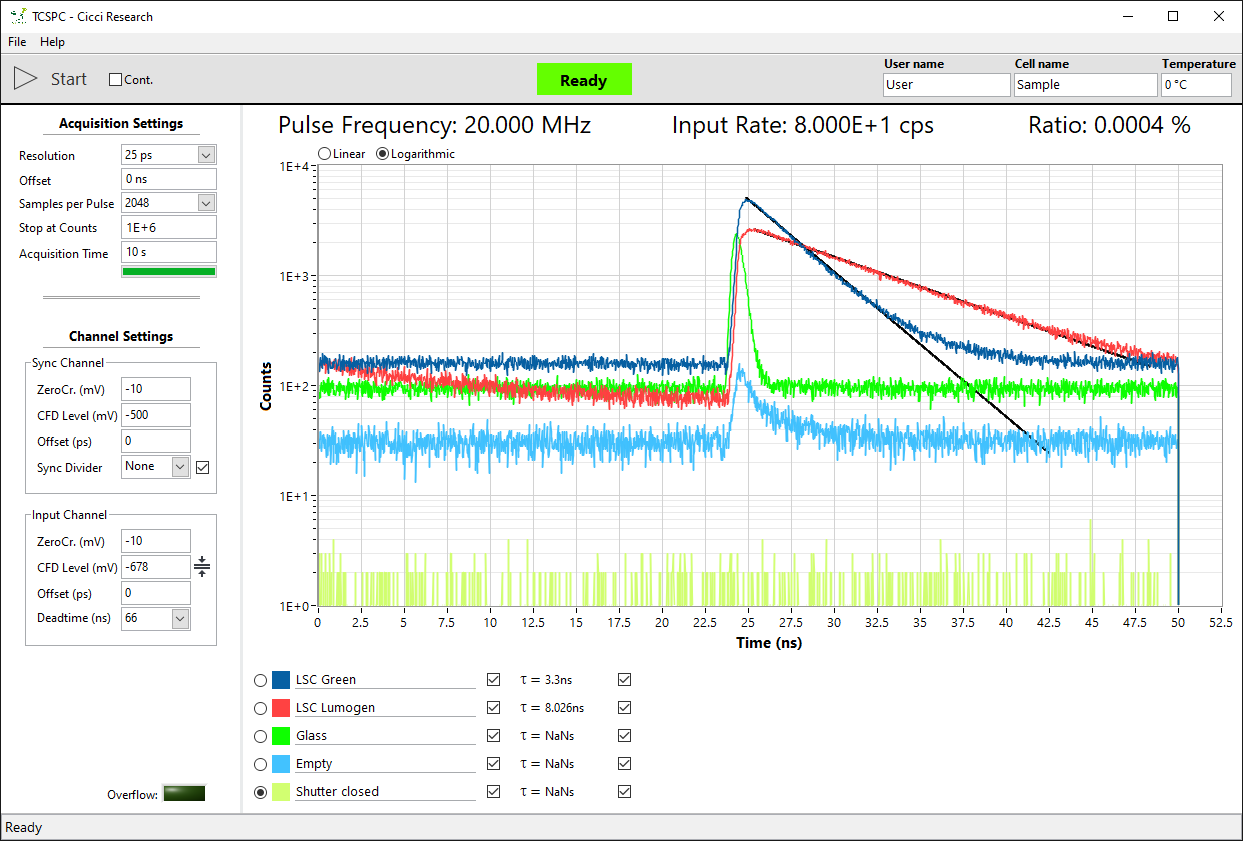Click the Input Rate: 8.000E+1 cps readout
This screenshot has width=1243, height=841.
803,125
